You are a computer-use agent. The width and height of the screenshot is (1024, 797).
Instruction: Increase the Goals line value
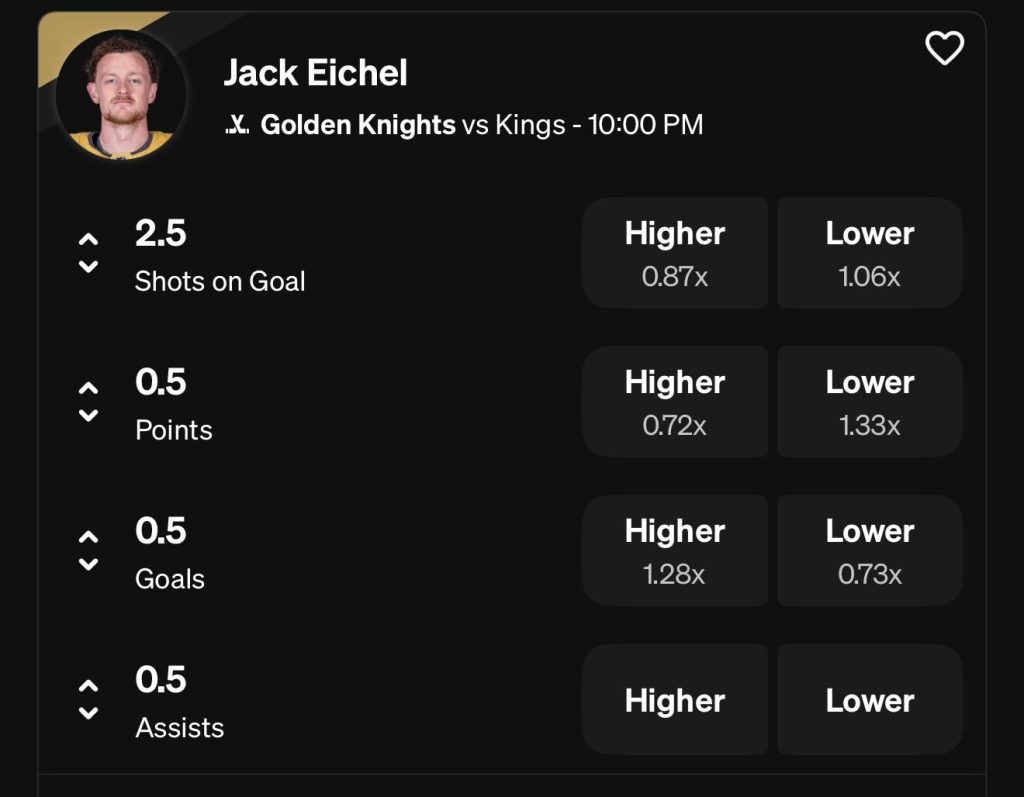(x=89, y=537)
